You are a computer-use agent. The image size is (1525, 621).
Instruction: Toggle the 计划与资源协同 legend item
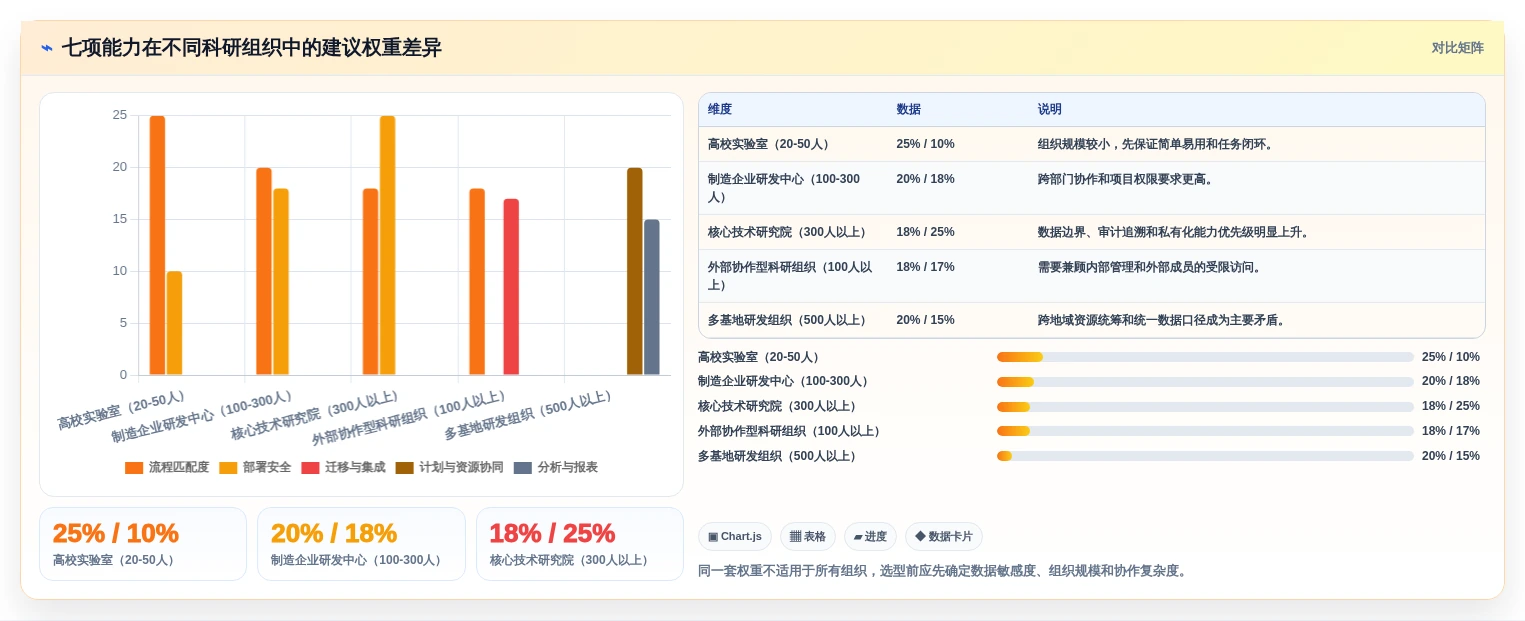pos(450,467)
